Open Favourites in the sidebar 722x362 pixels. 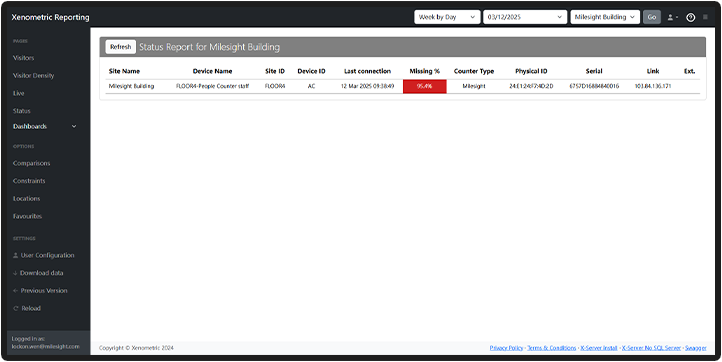(x=27, y=216)
